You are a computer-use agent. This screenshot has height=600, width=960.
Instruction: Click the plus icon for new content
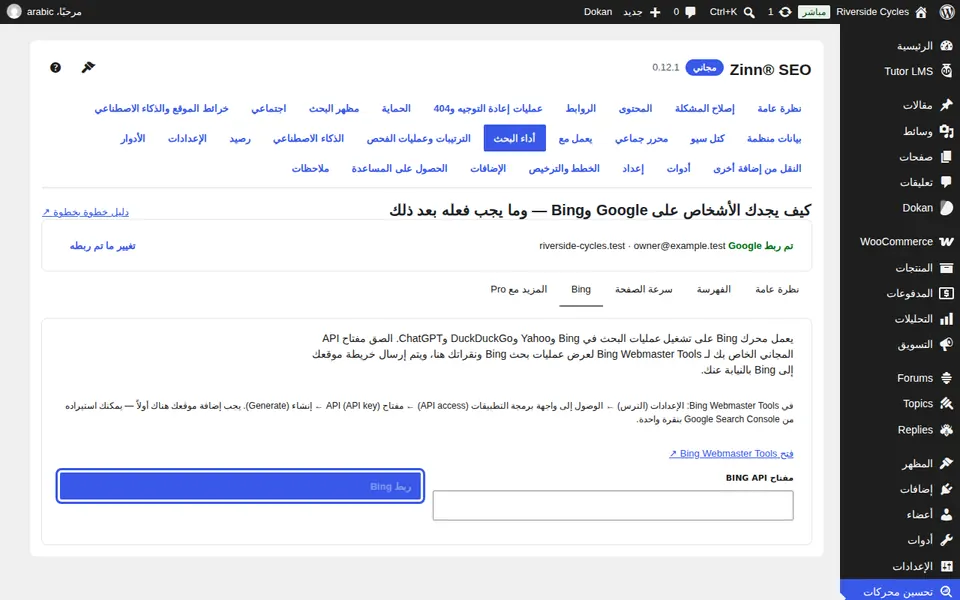click(x=654, y=12)
